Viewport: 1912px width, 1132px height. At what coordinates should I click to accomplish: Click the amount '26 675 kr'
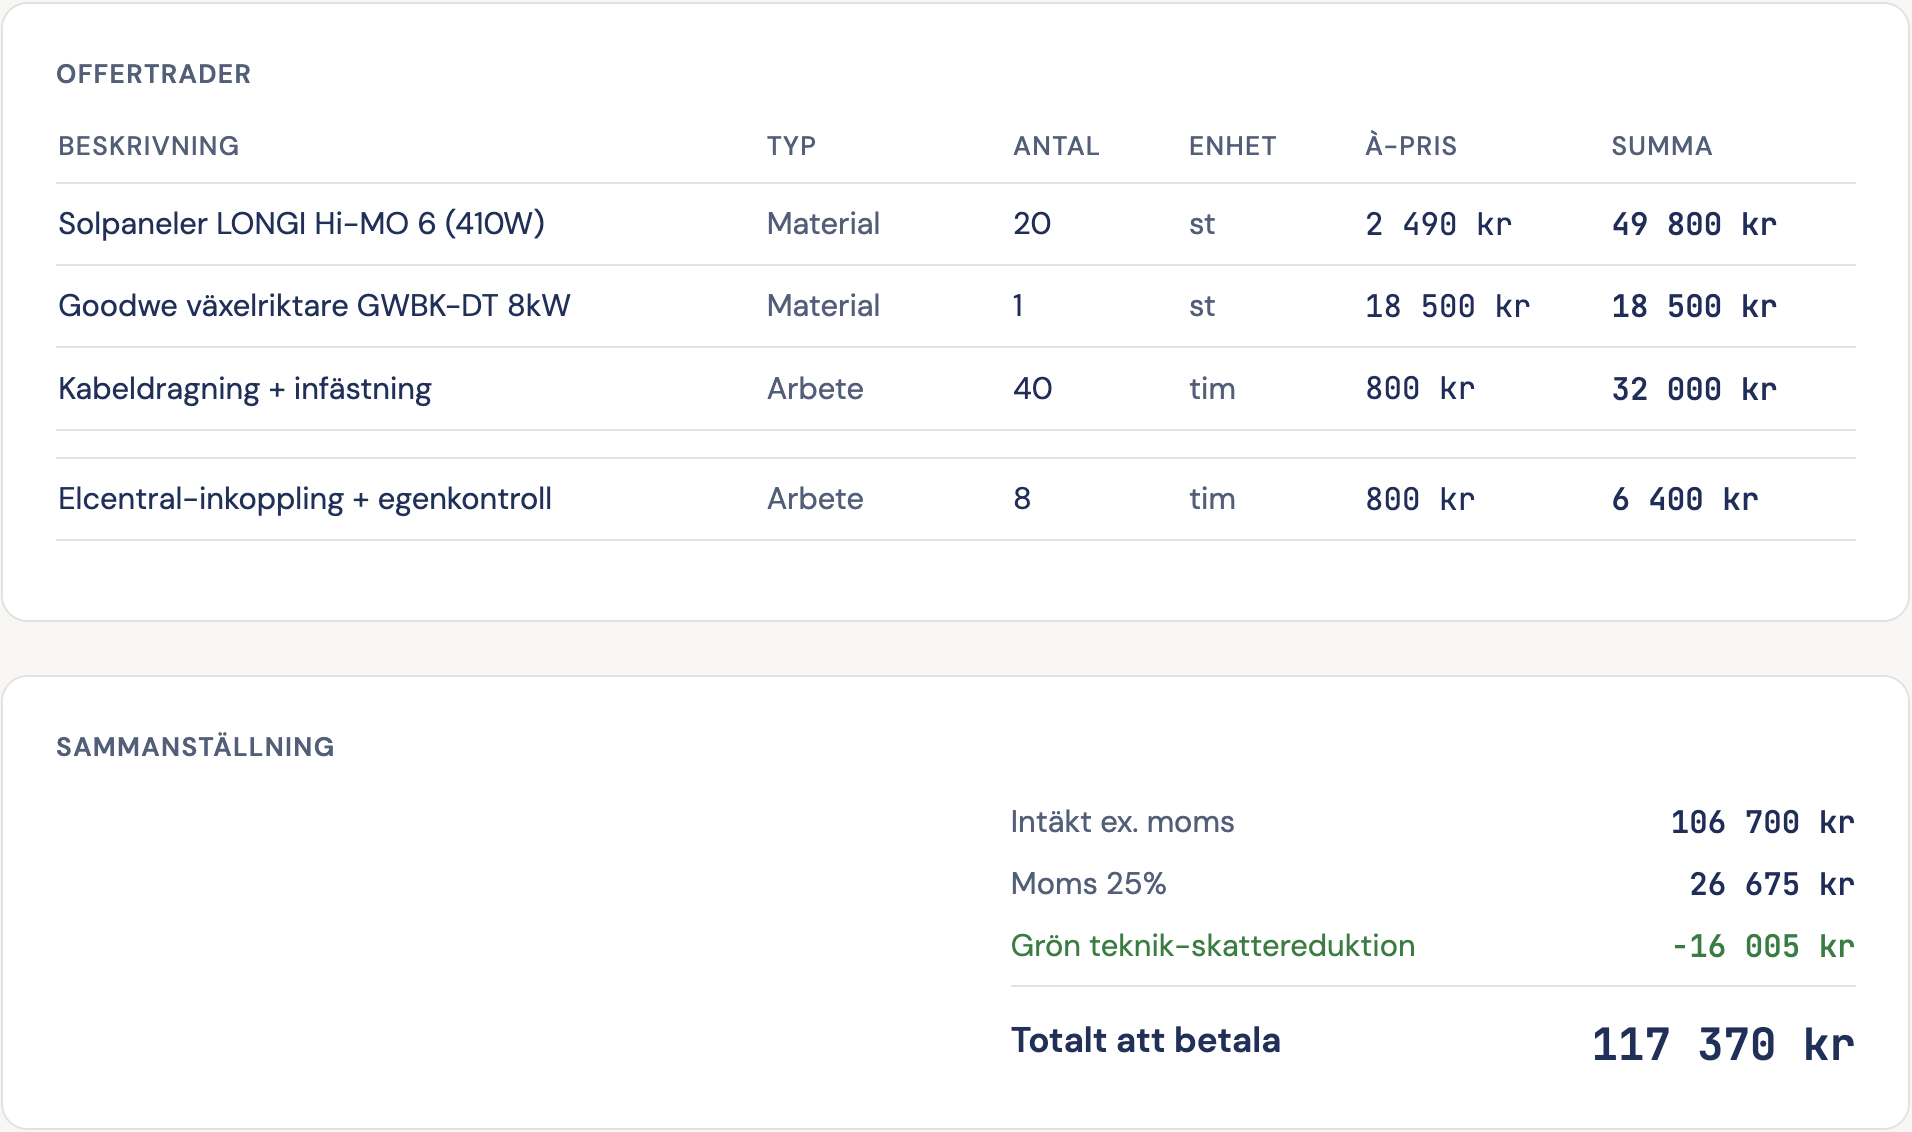point(1772,884)
